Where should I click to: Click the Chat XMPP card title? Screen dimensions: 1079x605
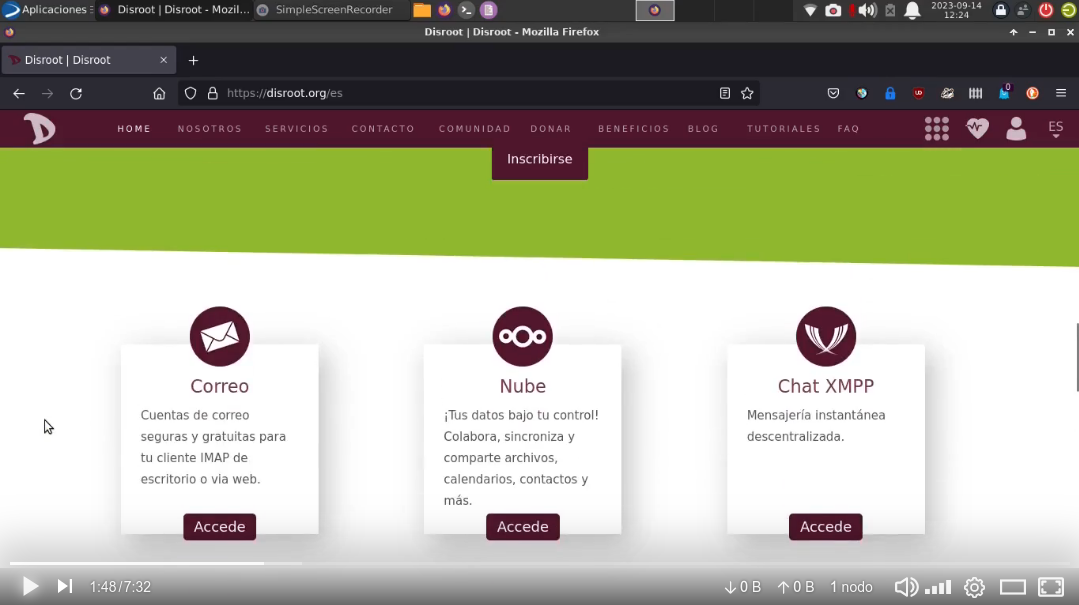pyautogui.click(x=826, y=386)
